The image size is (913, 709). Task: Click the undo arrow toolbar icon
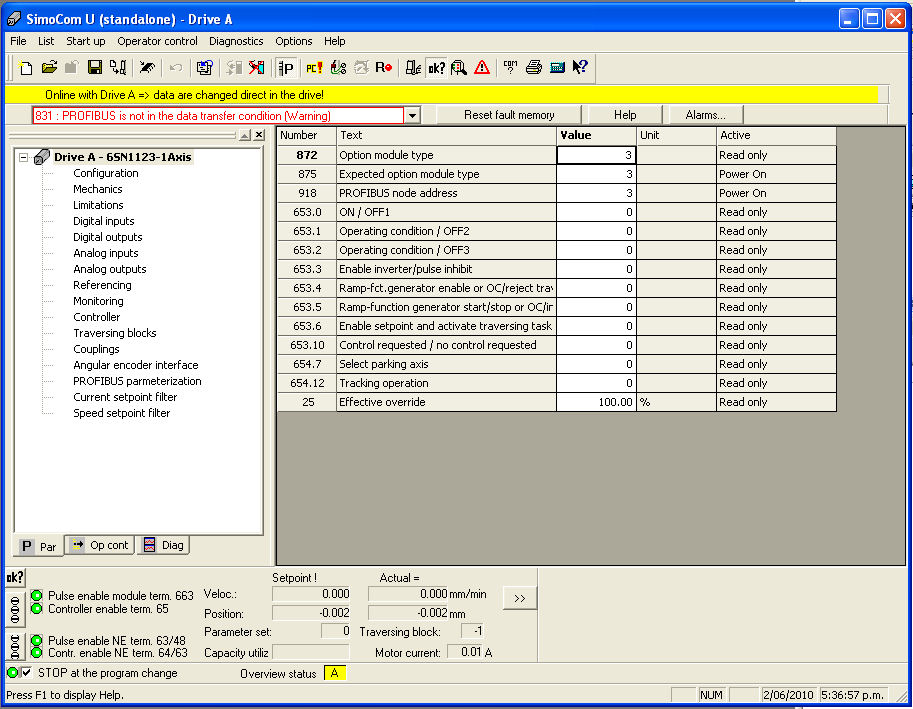coord(175,68)
